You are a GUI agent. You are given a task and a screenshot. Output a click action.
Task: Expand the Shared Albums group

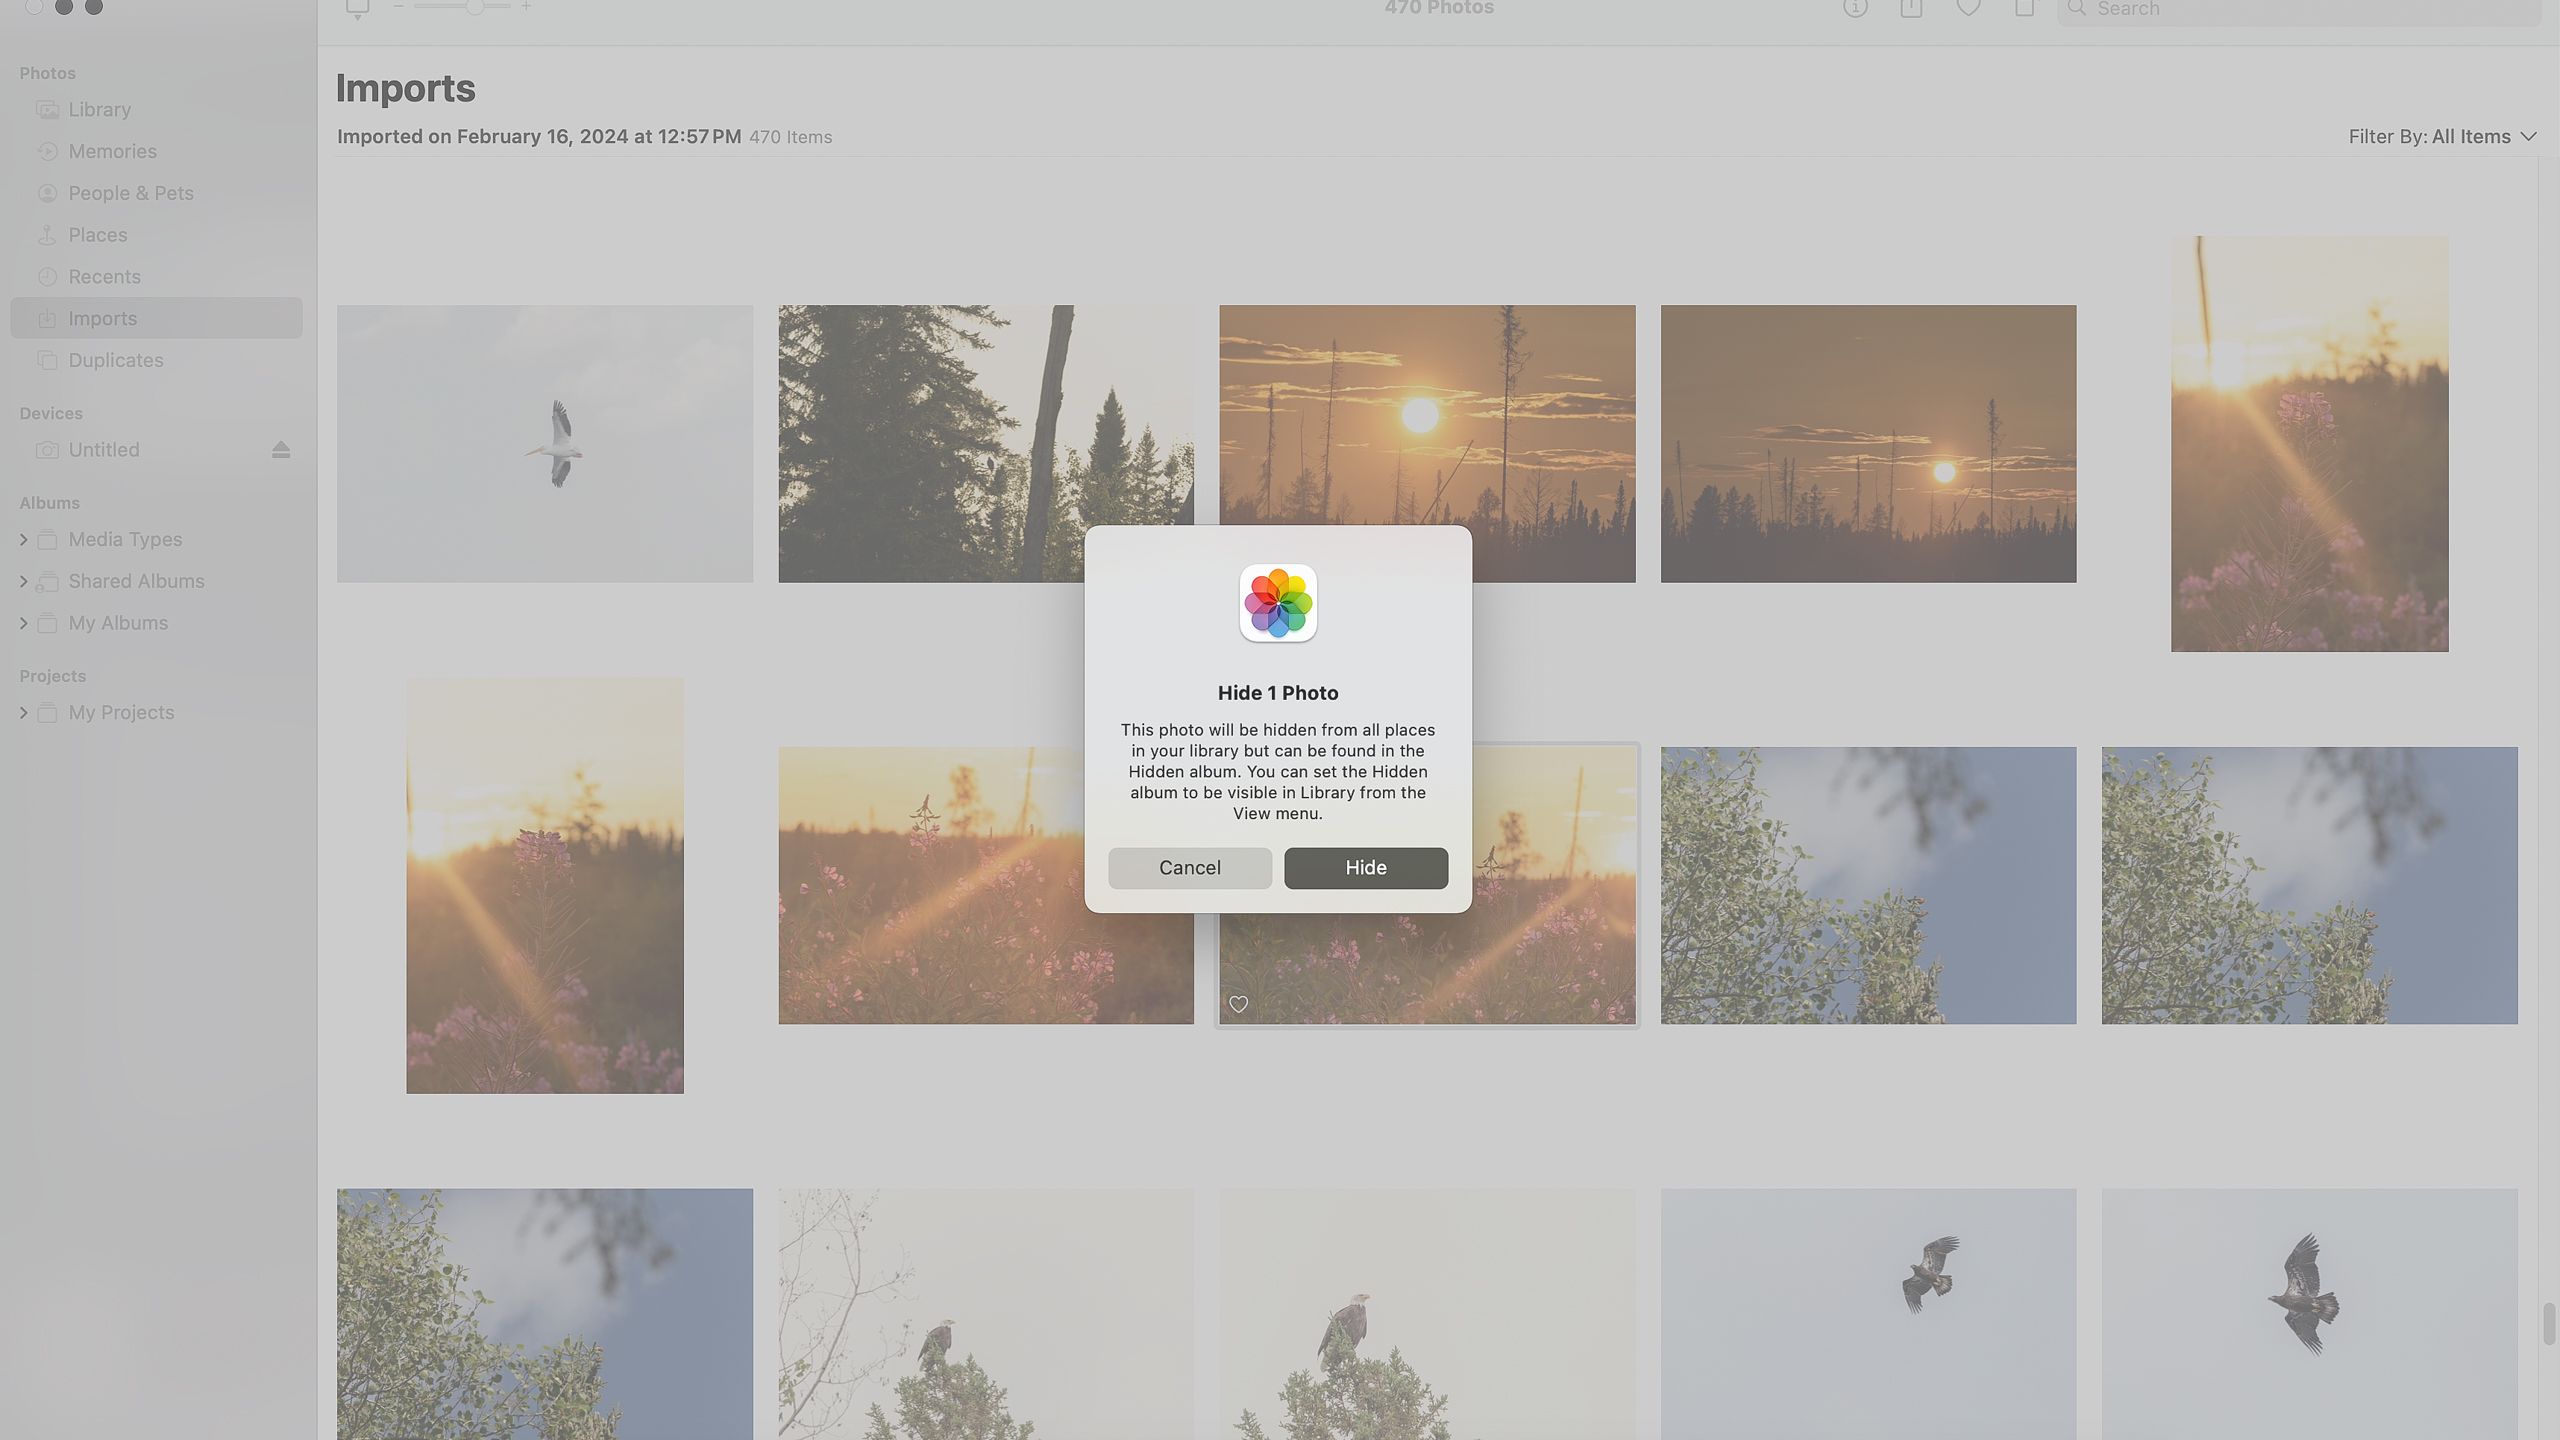point(24,582)
